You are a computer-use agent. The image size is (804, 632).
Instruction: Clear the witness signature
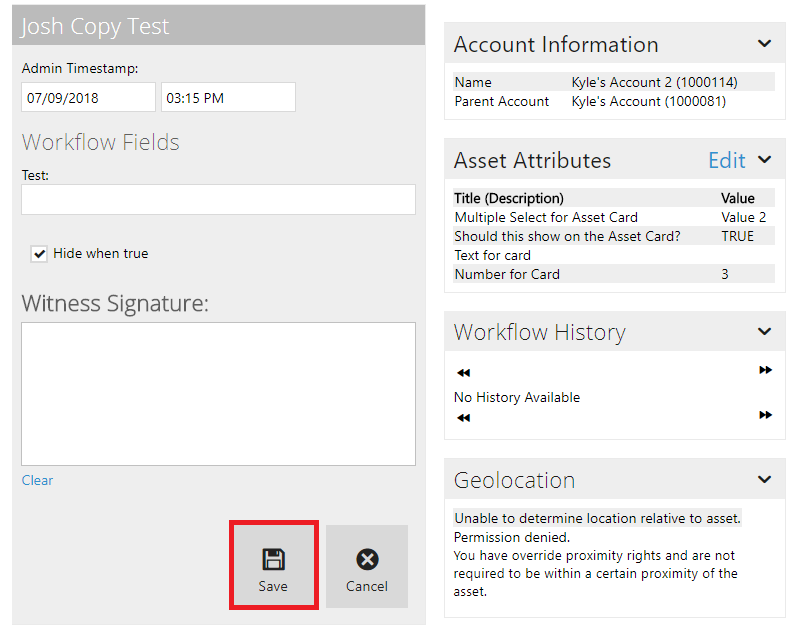click(38, 481)
